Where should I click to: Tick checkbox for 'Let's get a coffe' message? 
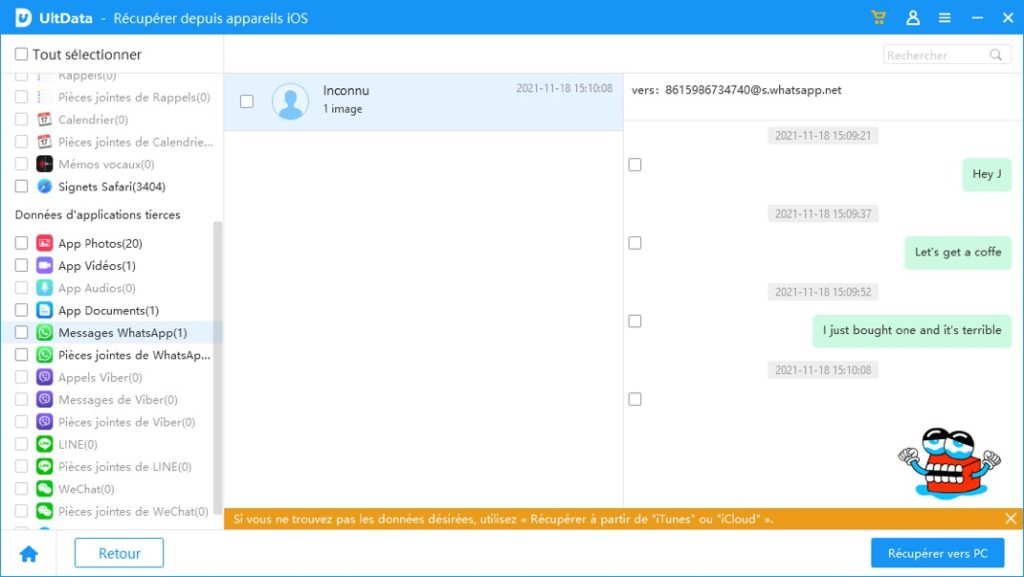(x=635, y=243)
